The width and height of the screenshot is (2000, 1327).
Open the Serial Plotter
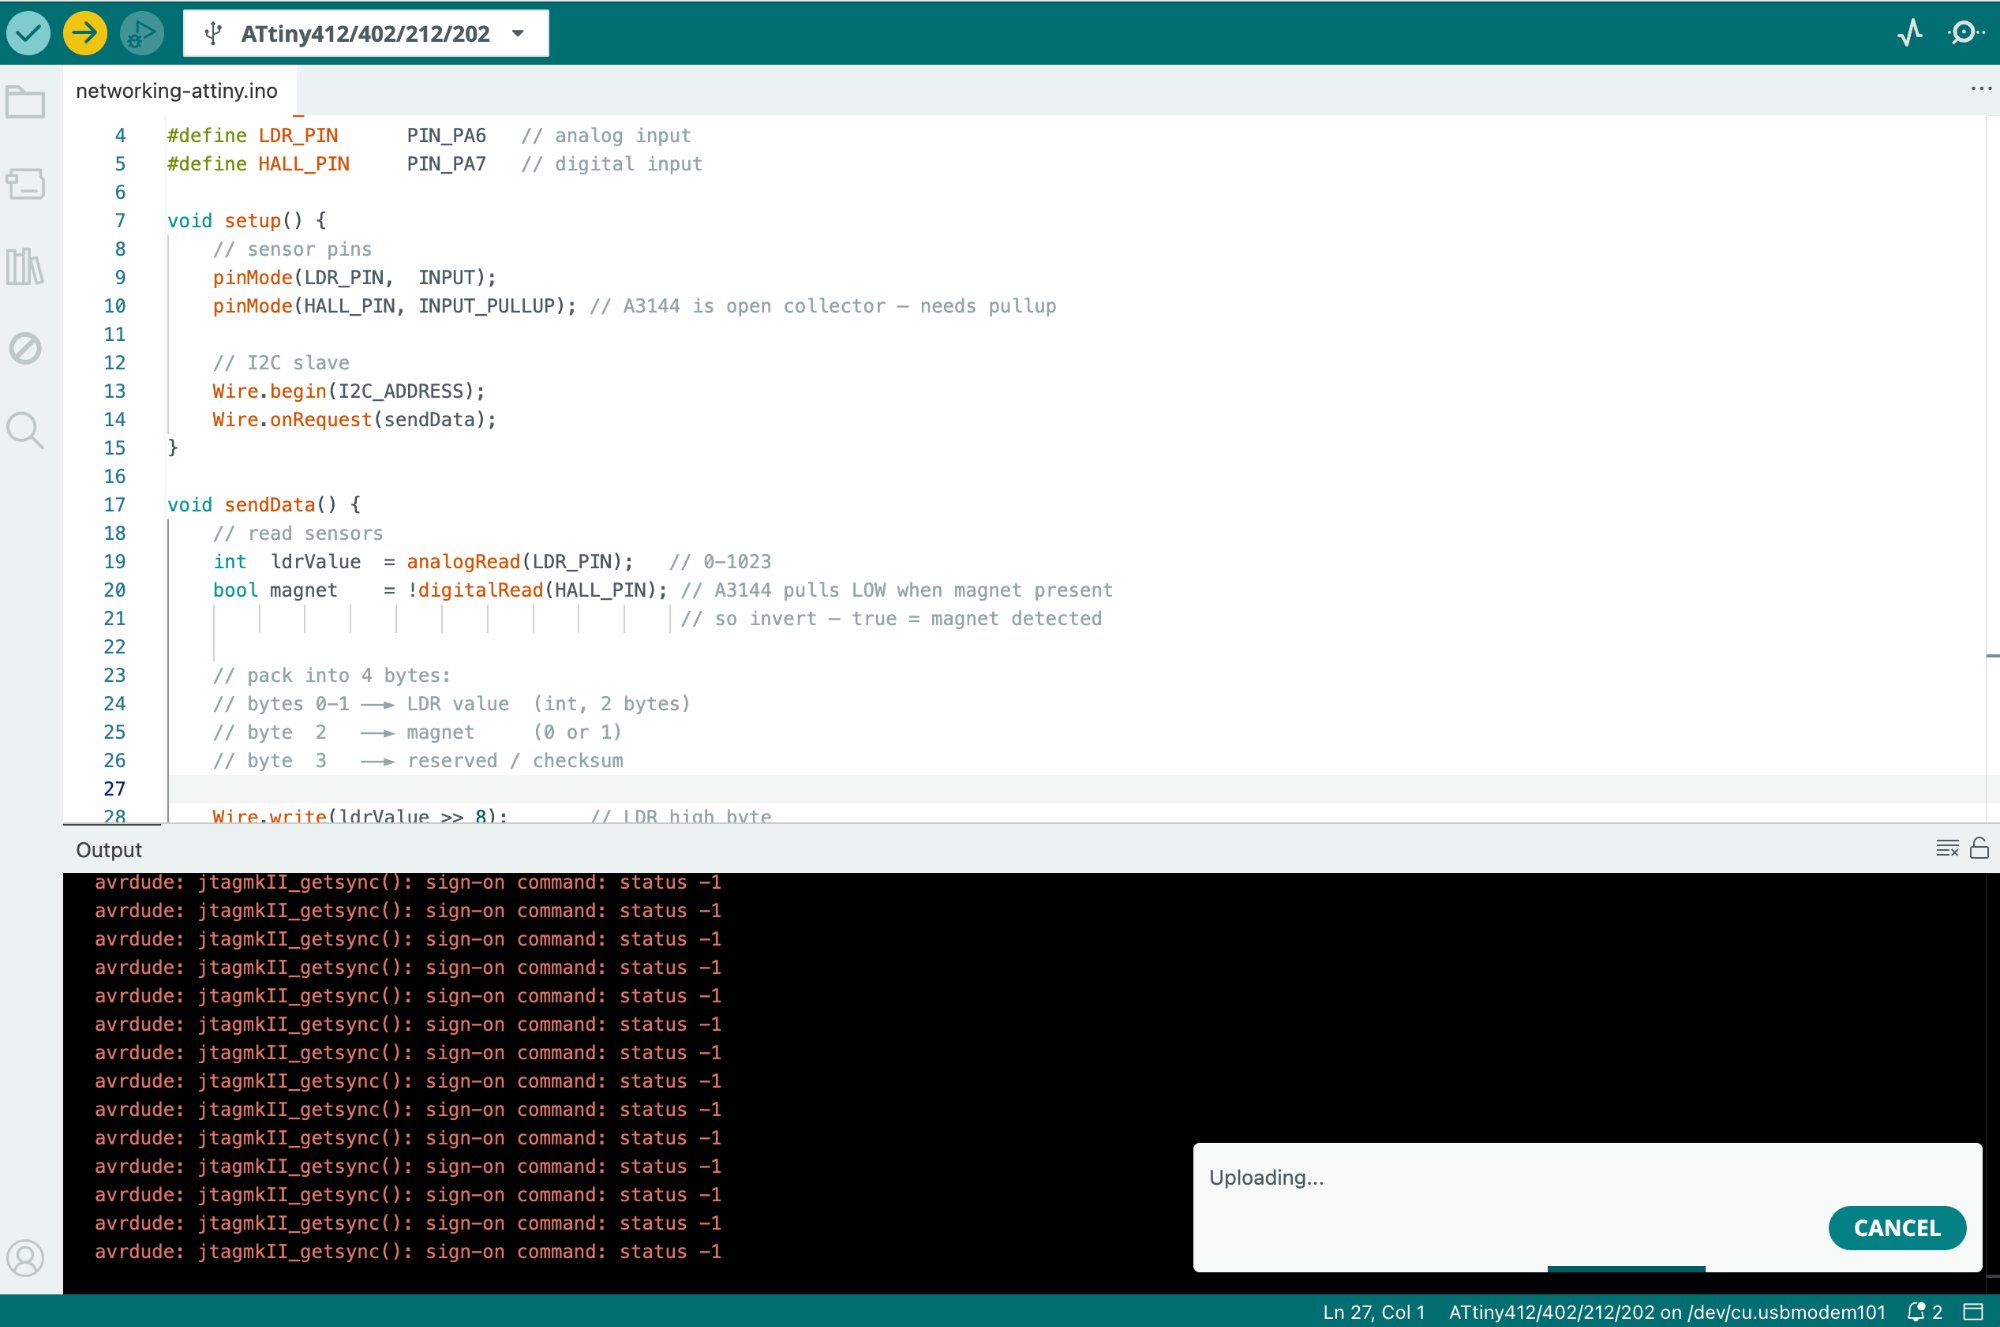(x=1909, y=33)
